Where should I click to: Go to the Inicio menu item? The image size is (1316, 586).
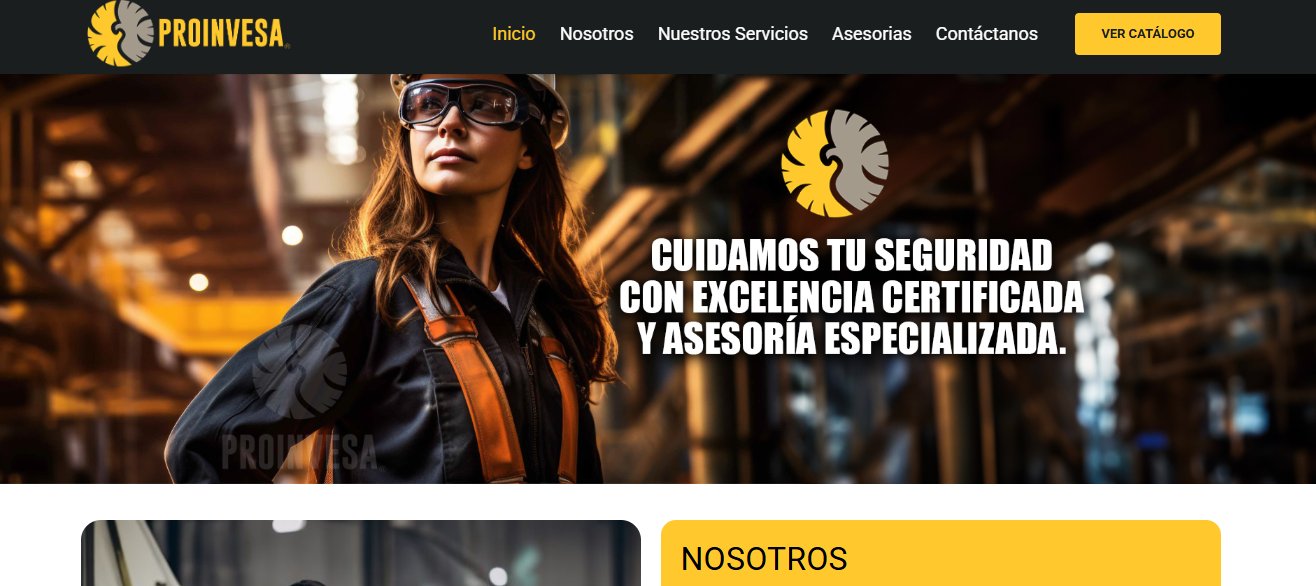pos(514,34)
